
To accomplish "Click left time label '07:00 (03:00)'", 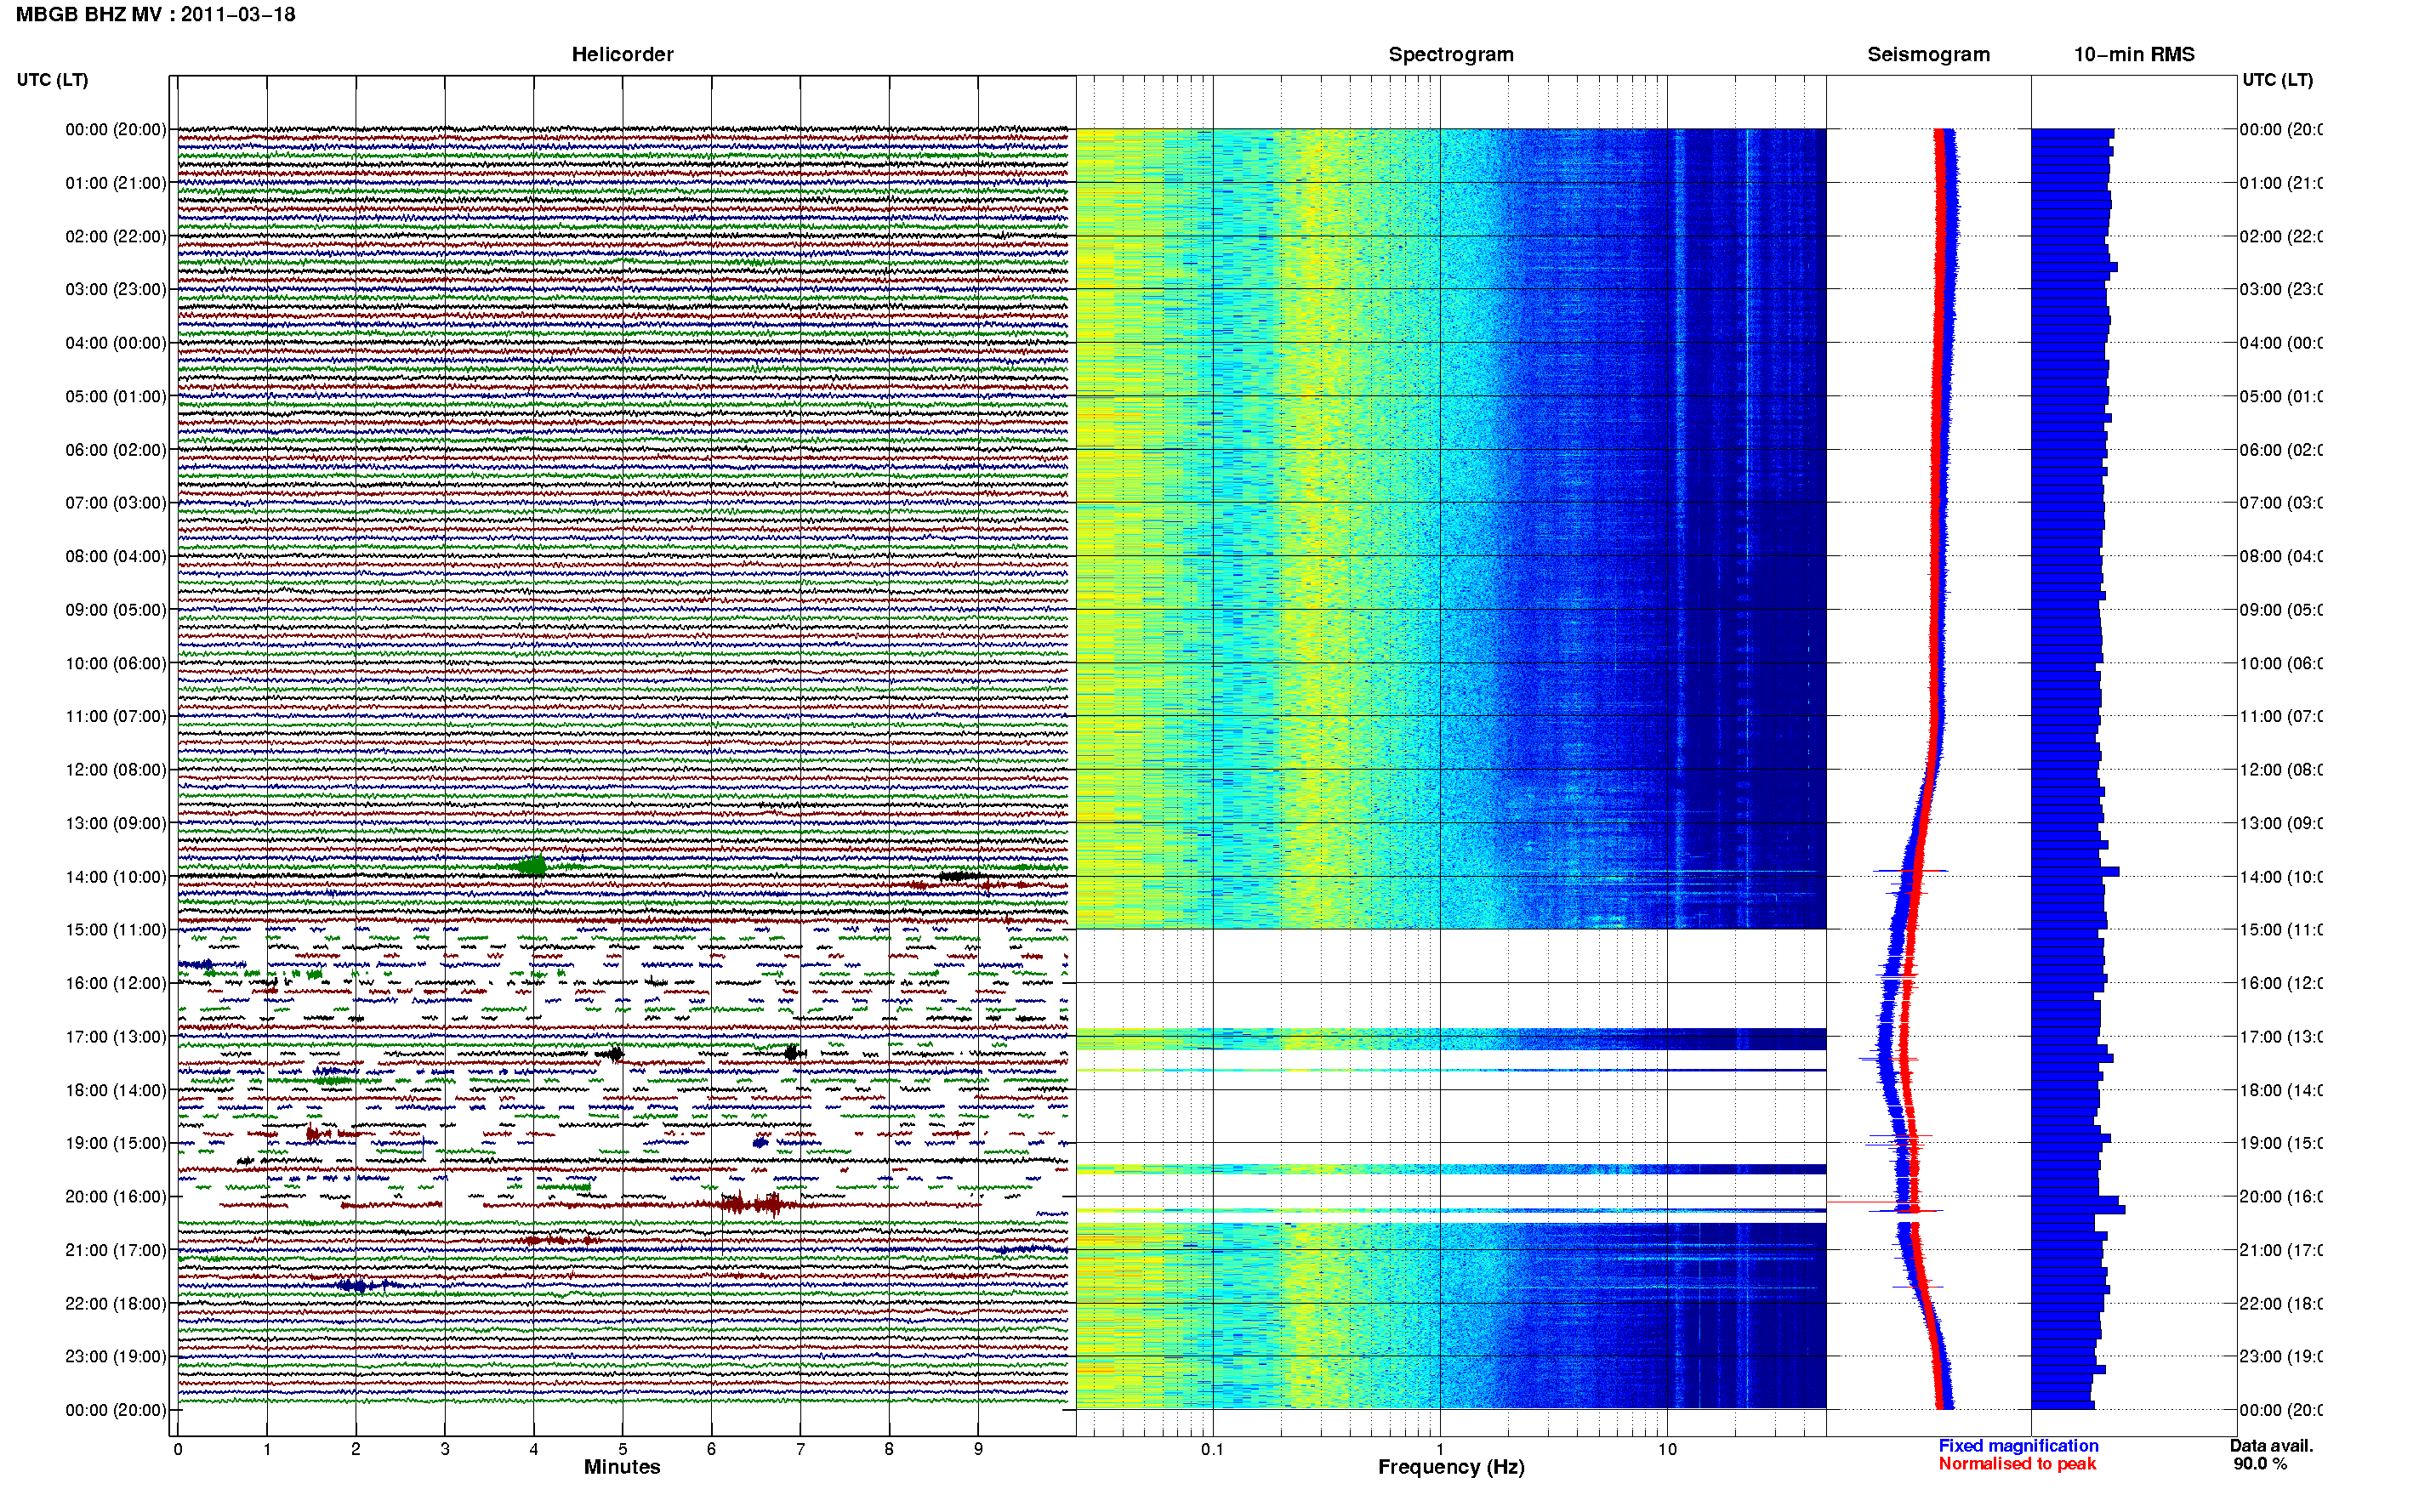I will click(x=116, y=502).
